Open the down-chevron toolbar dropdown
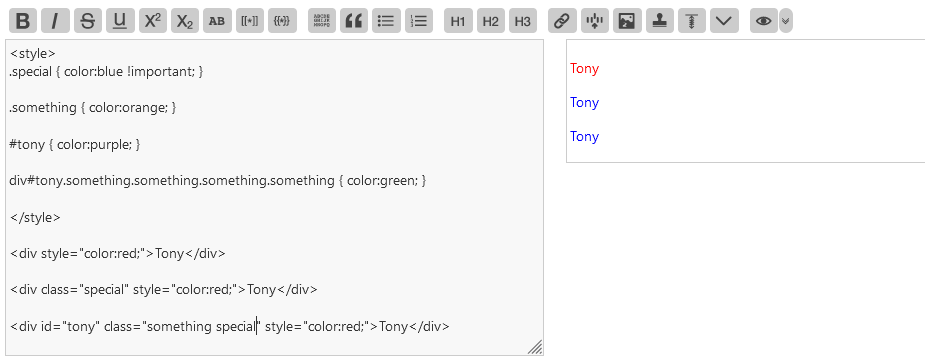925x362 pixels. pos(724,21)
